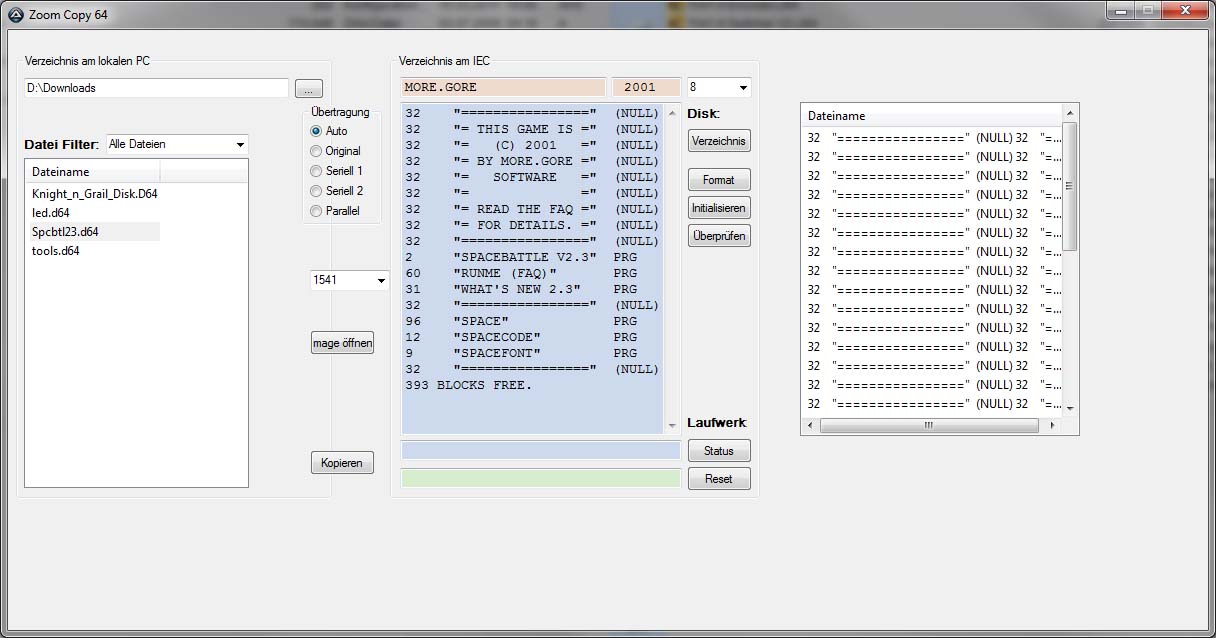
Task: Choose the Seriell 1 radio option
Action: tap(317, 171)
